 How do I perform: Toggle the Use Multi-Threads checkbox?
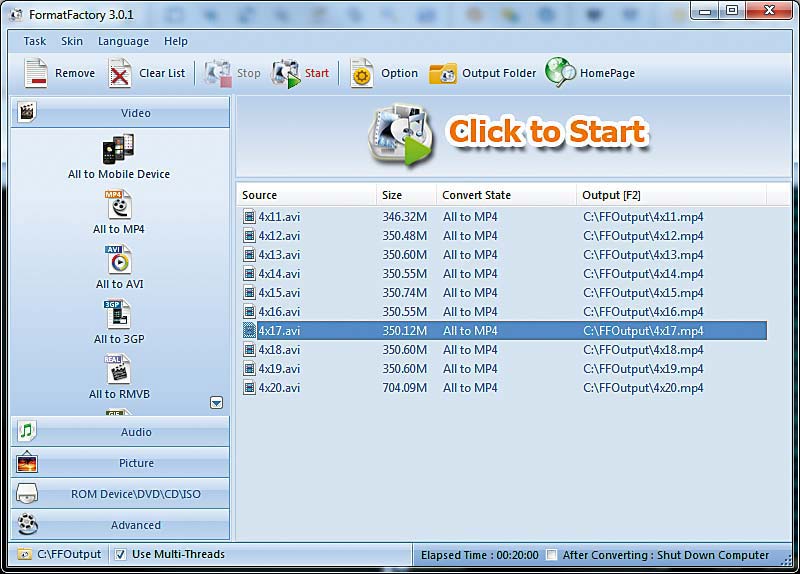tap(120, 555)
